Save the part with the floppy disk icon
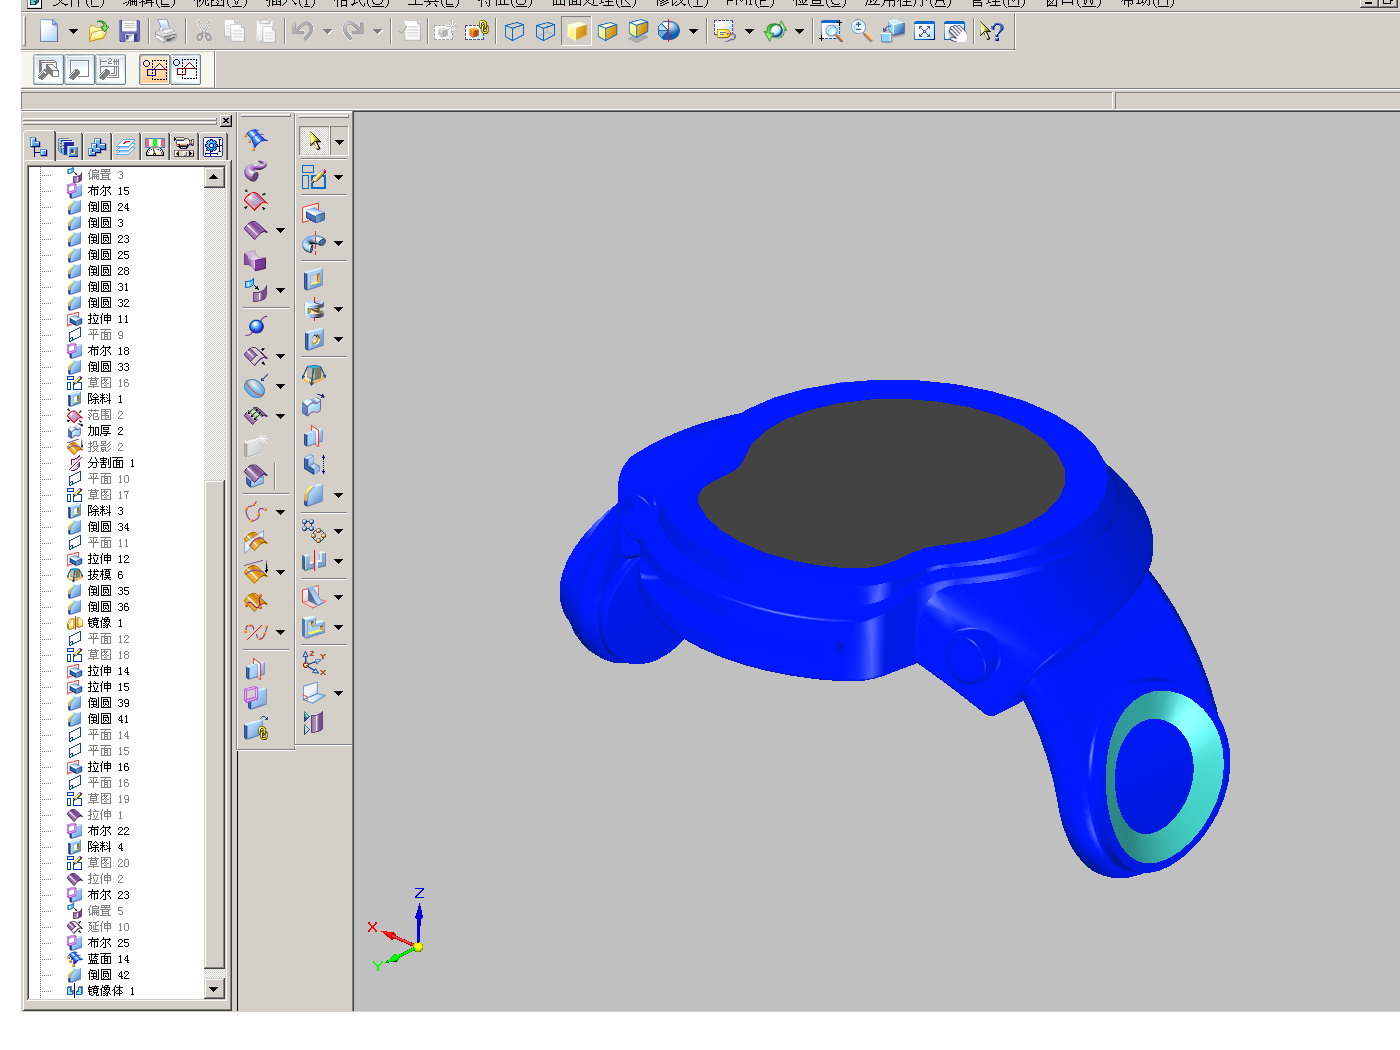This screenshot has height=1050, width=1400. (x=129, y=32)
